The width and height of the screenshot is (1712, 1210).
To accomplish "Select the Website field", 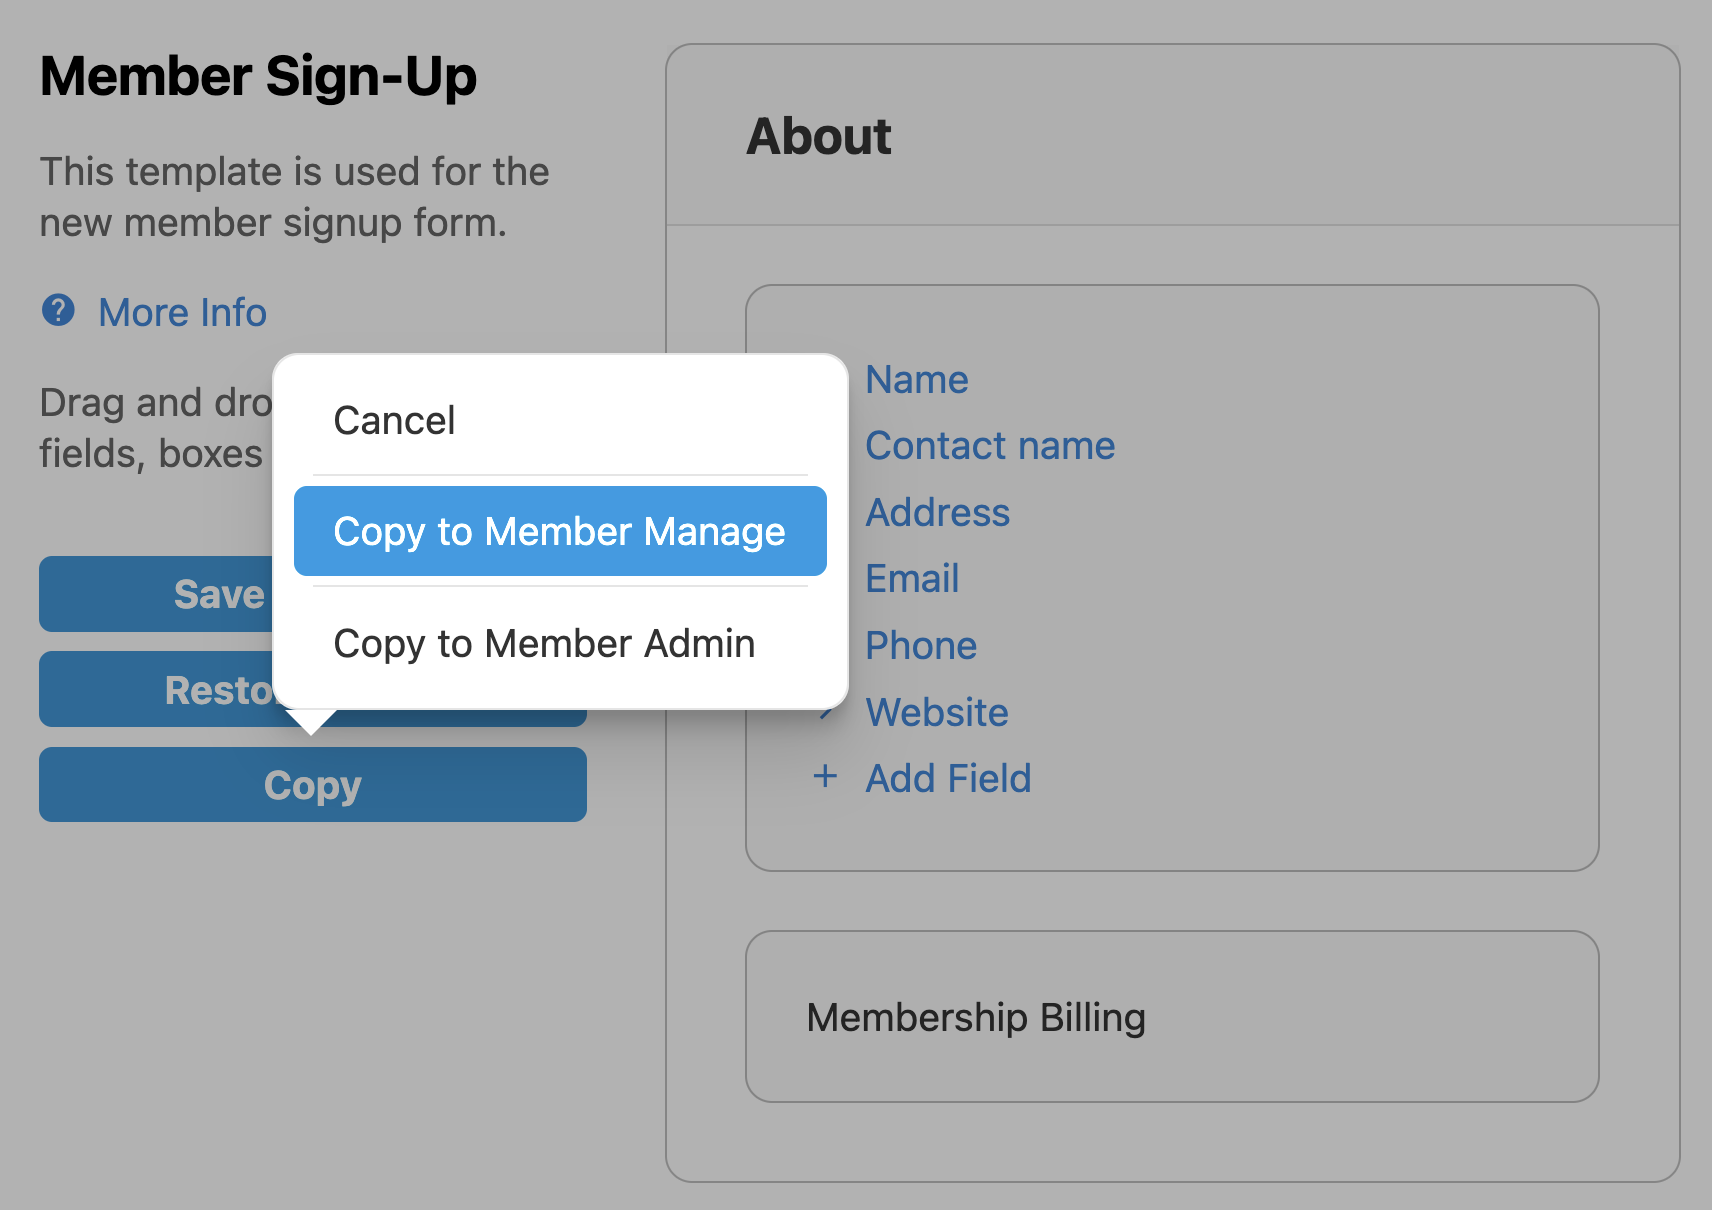I will pos(936,713).
